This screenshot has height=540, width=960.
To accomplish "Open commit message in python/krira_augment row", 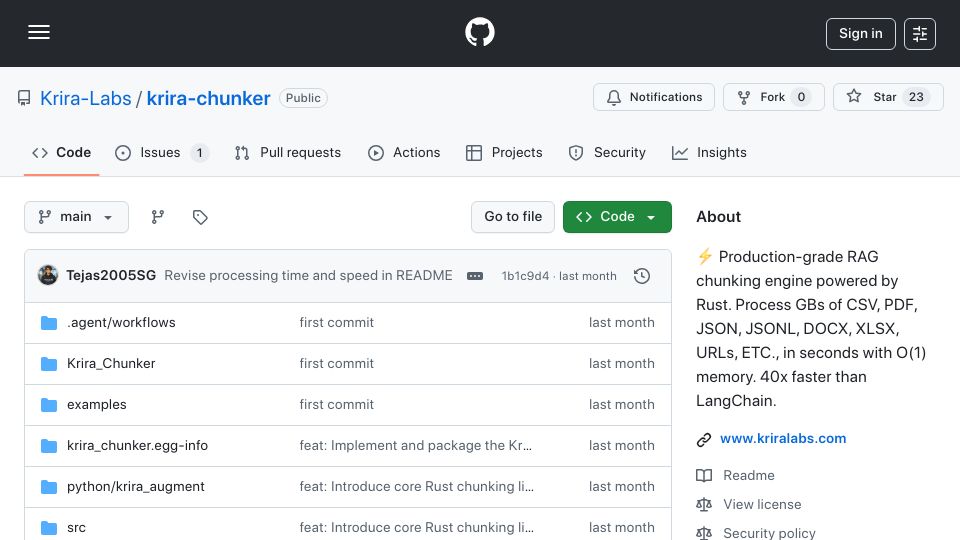I will (416, 487).
